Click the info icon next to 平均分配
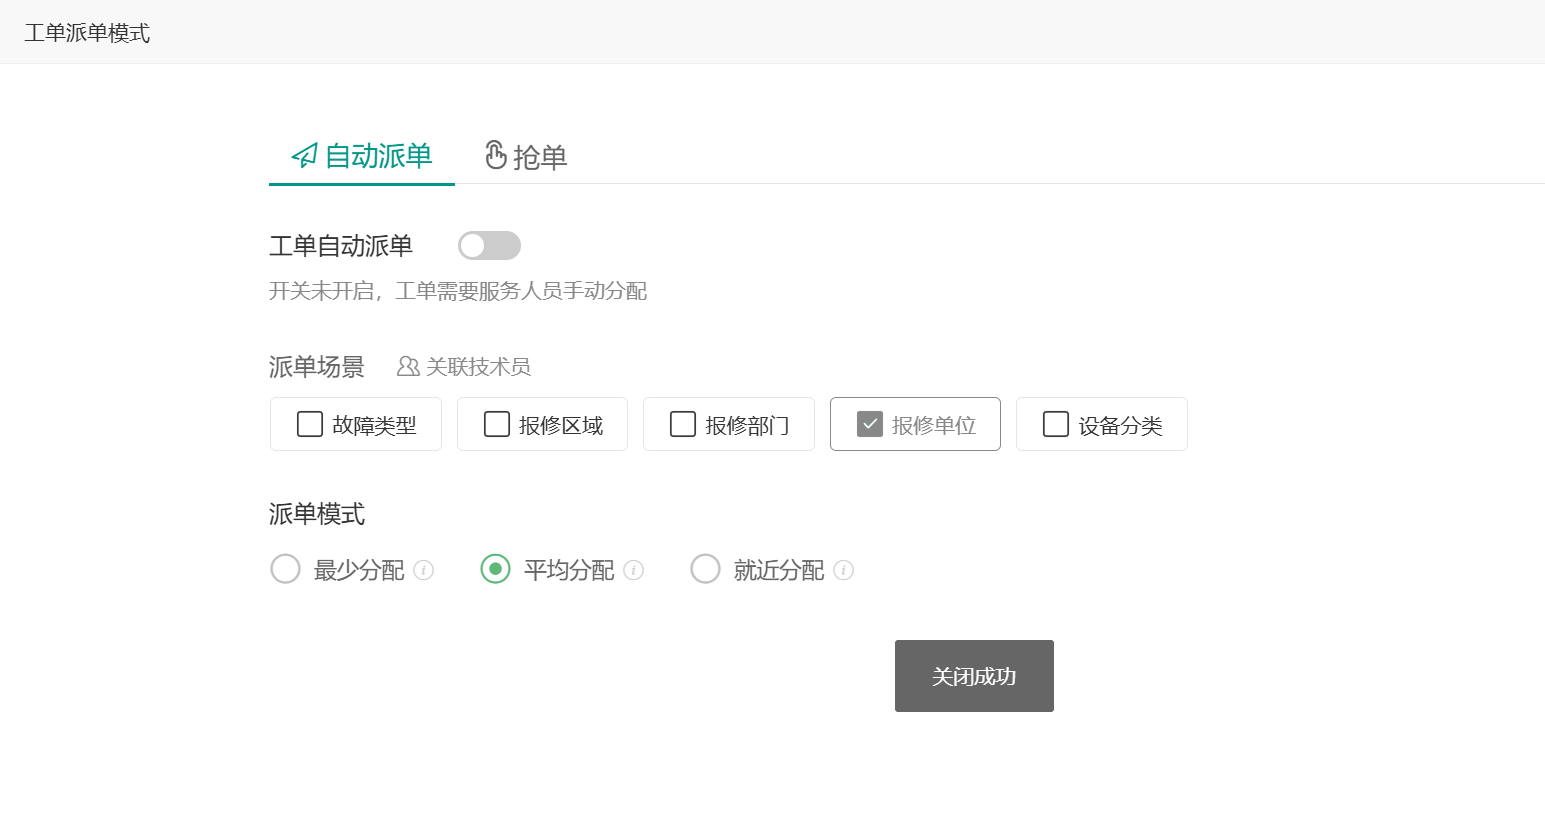1545x819 pixels. click(634, 570)
